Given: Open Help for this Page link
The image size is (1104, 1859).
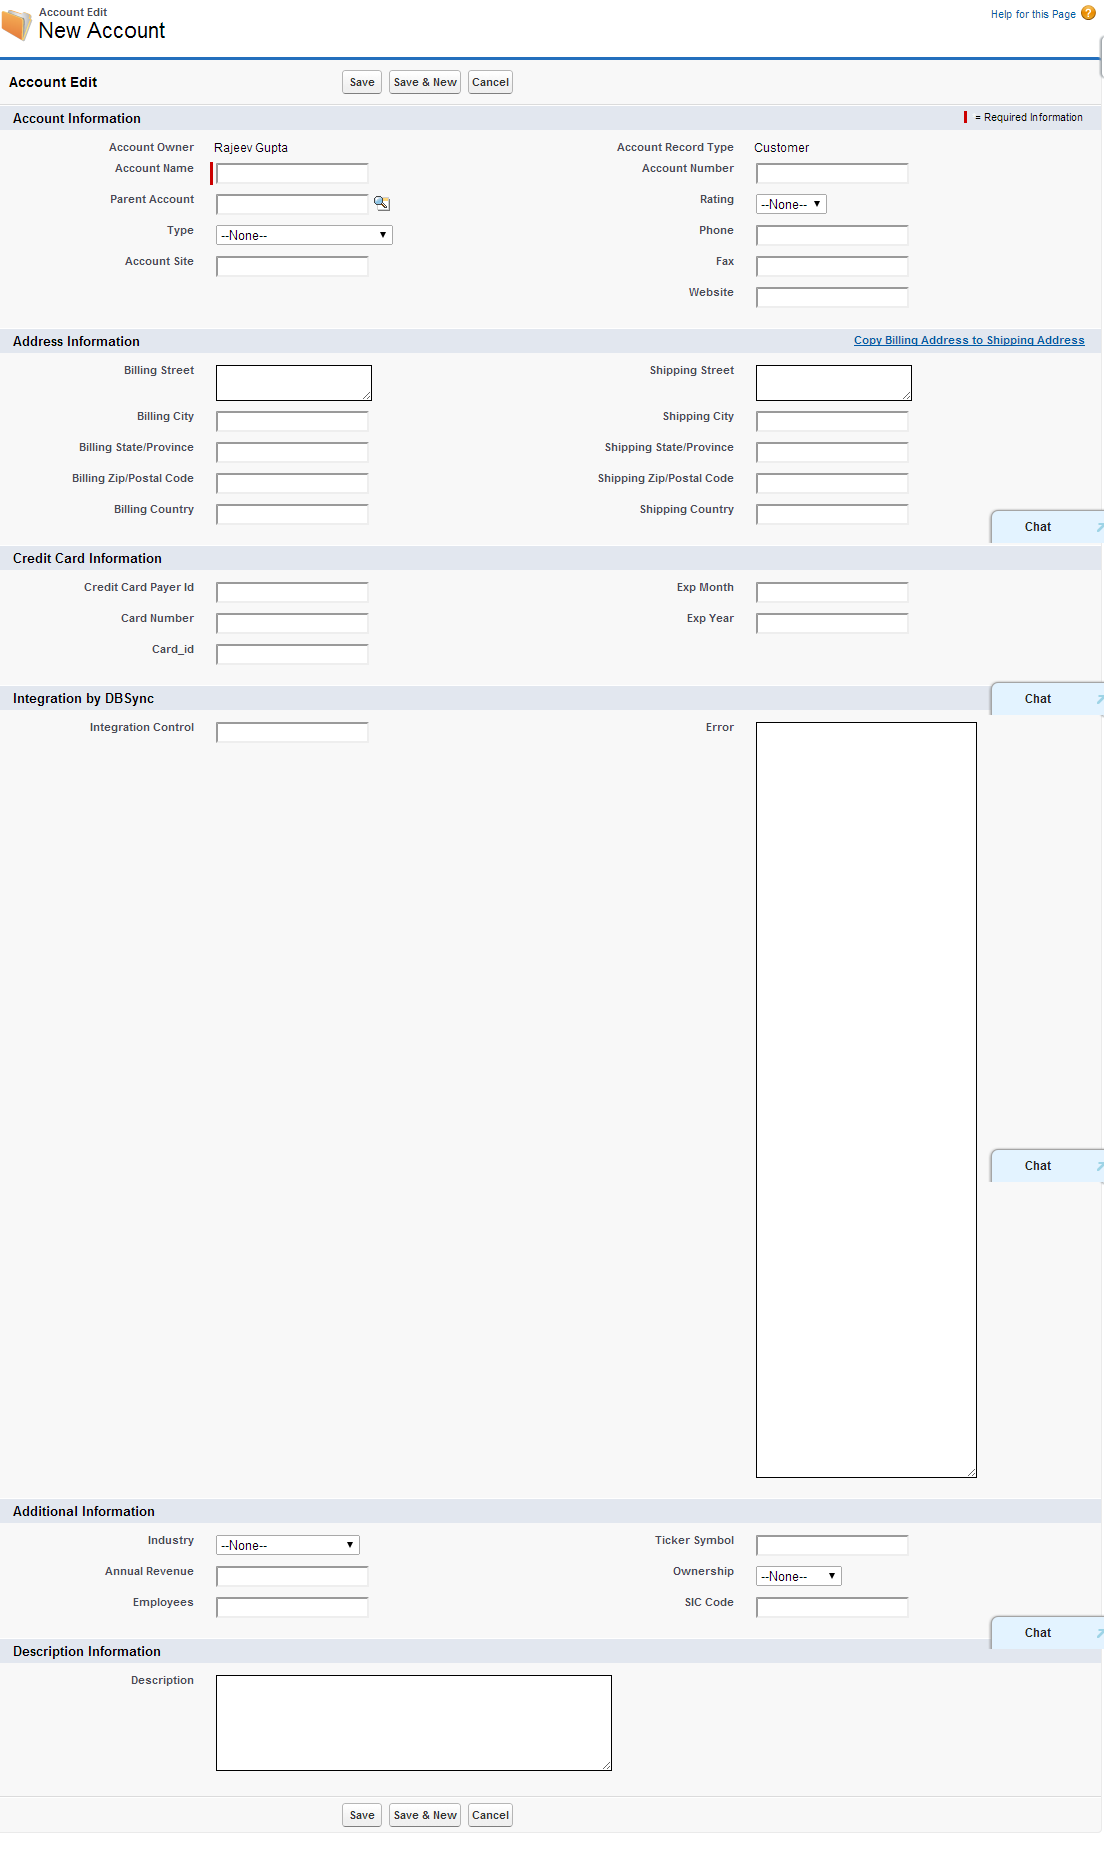Looking at the screenshot, I should pos(1032,14).
